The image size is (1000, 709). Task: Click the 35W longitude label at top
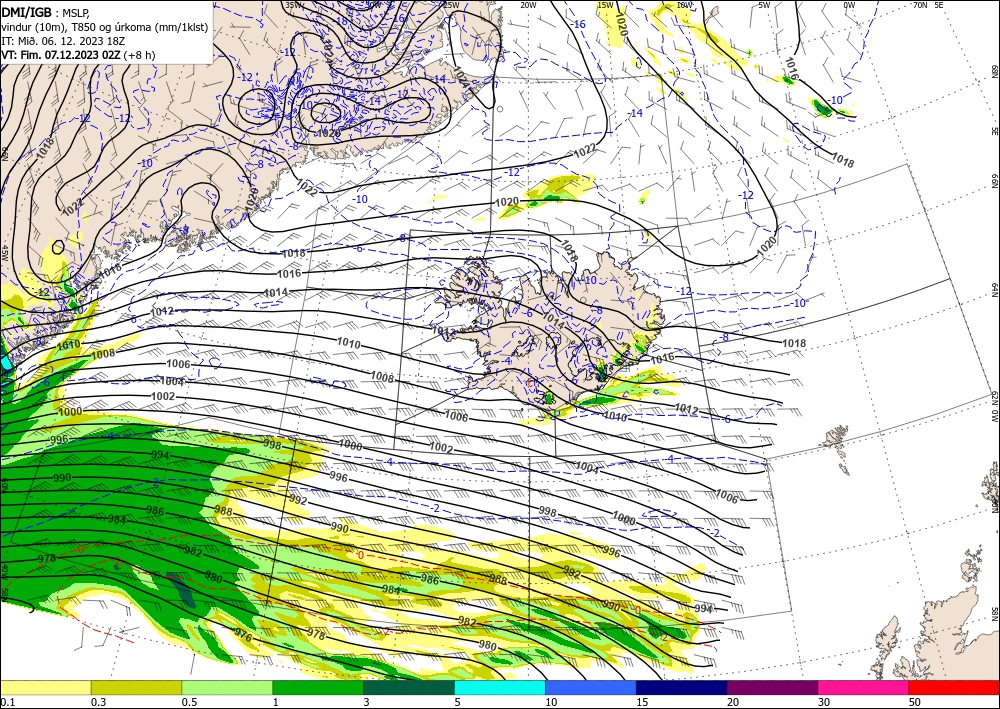coord(293,5)
